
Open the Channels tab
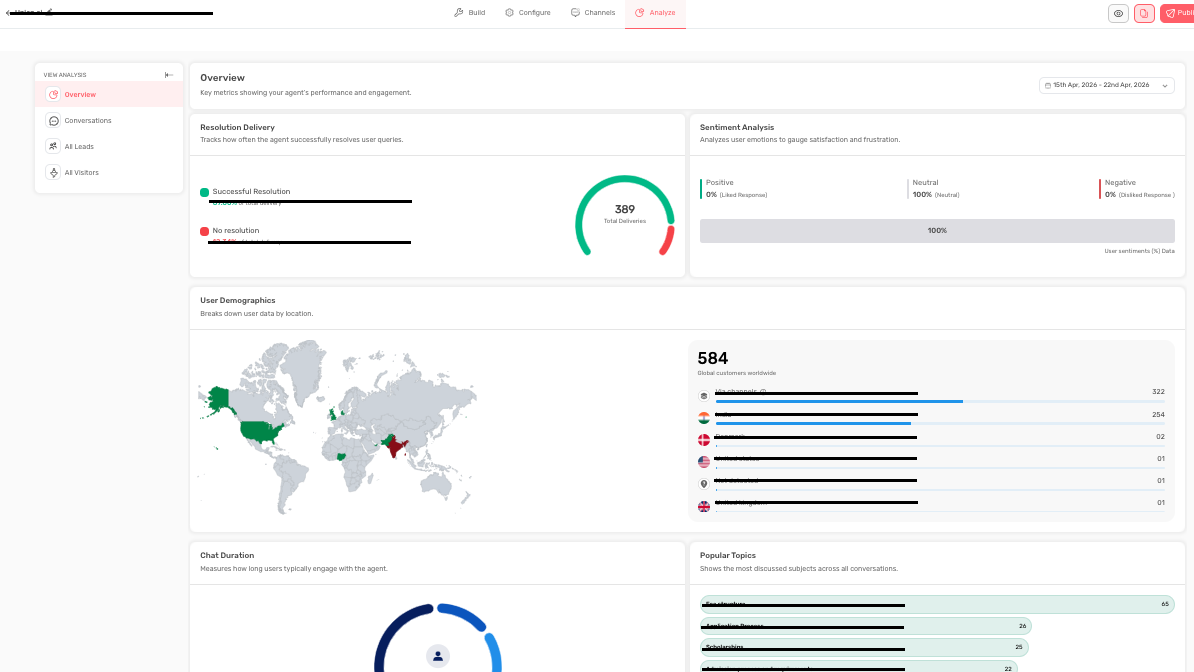[592, 13]
